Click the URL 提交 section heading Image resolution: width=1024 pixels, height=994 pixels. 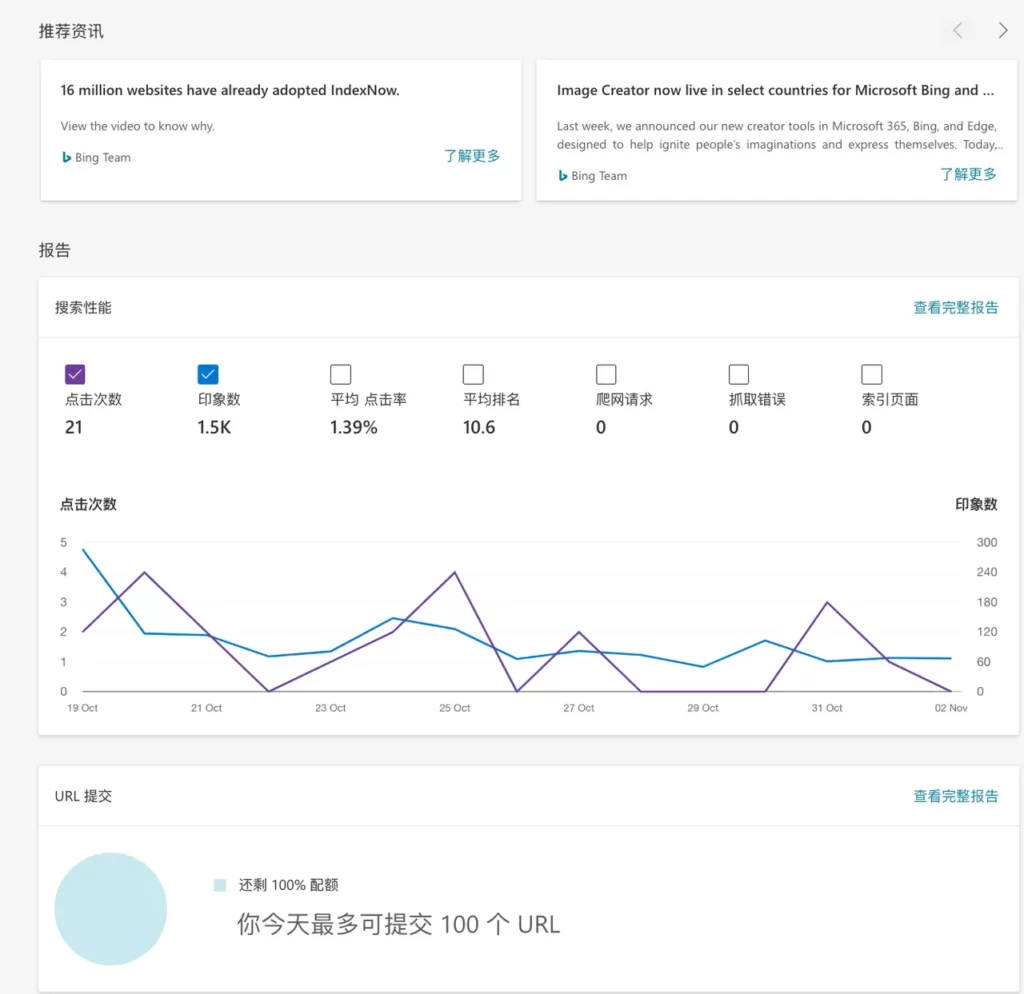pos(83,796)
